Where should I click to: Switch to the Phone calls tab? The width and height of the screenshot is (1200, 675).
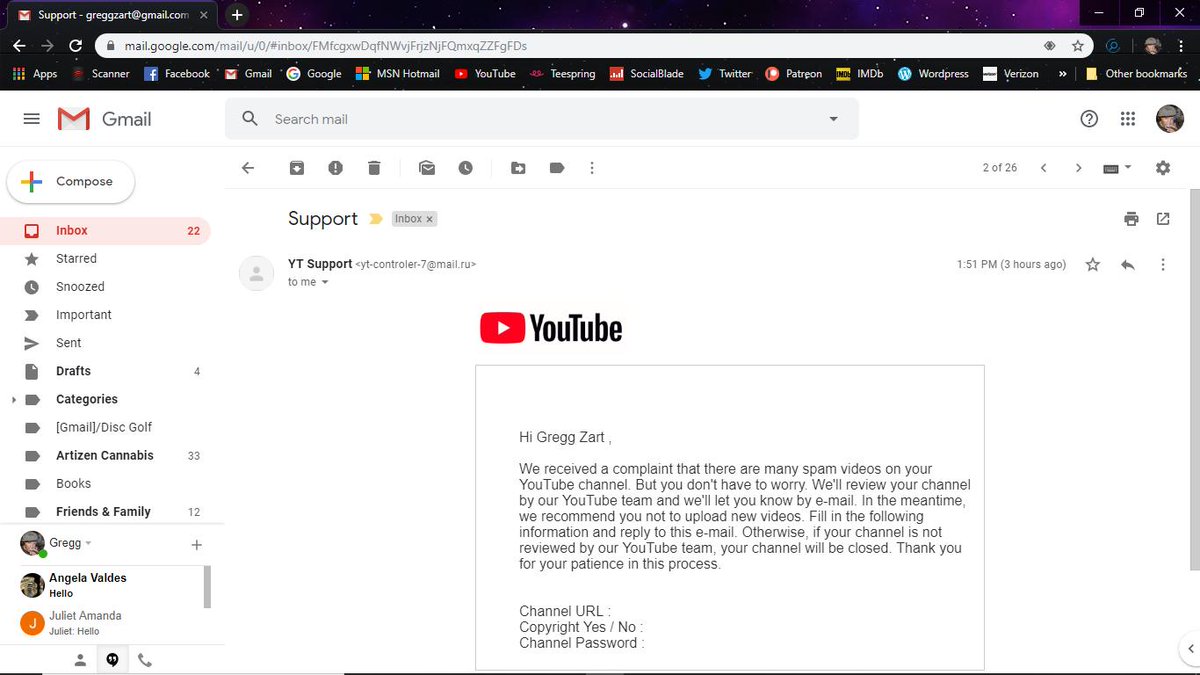pos(144,660)
